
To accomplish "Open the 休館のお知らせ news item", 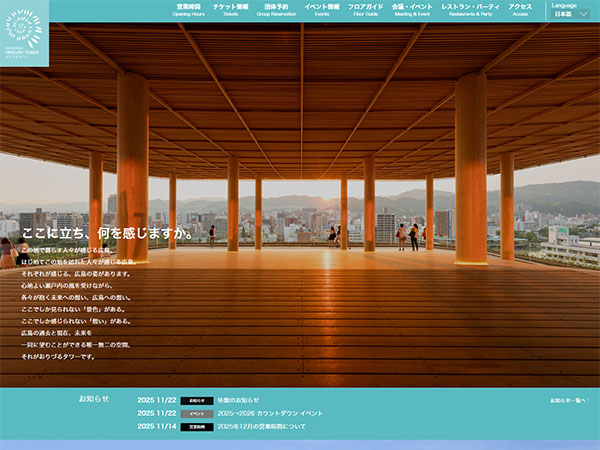I will 238,400.
